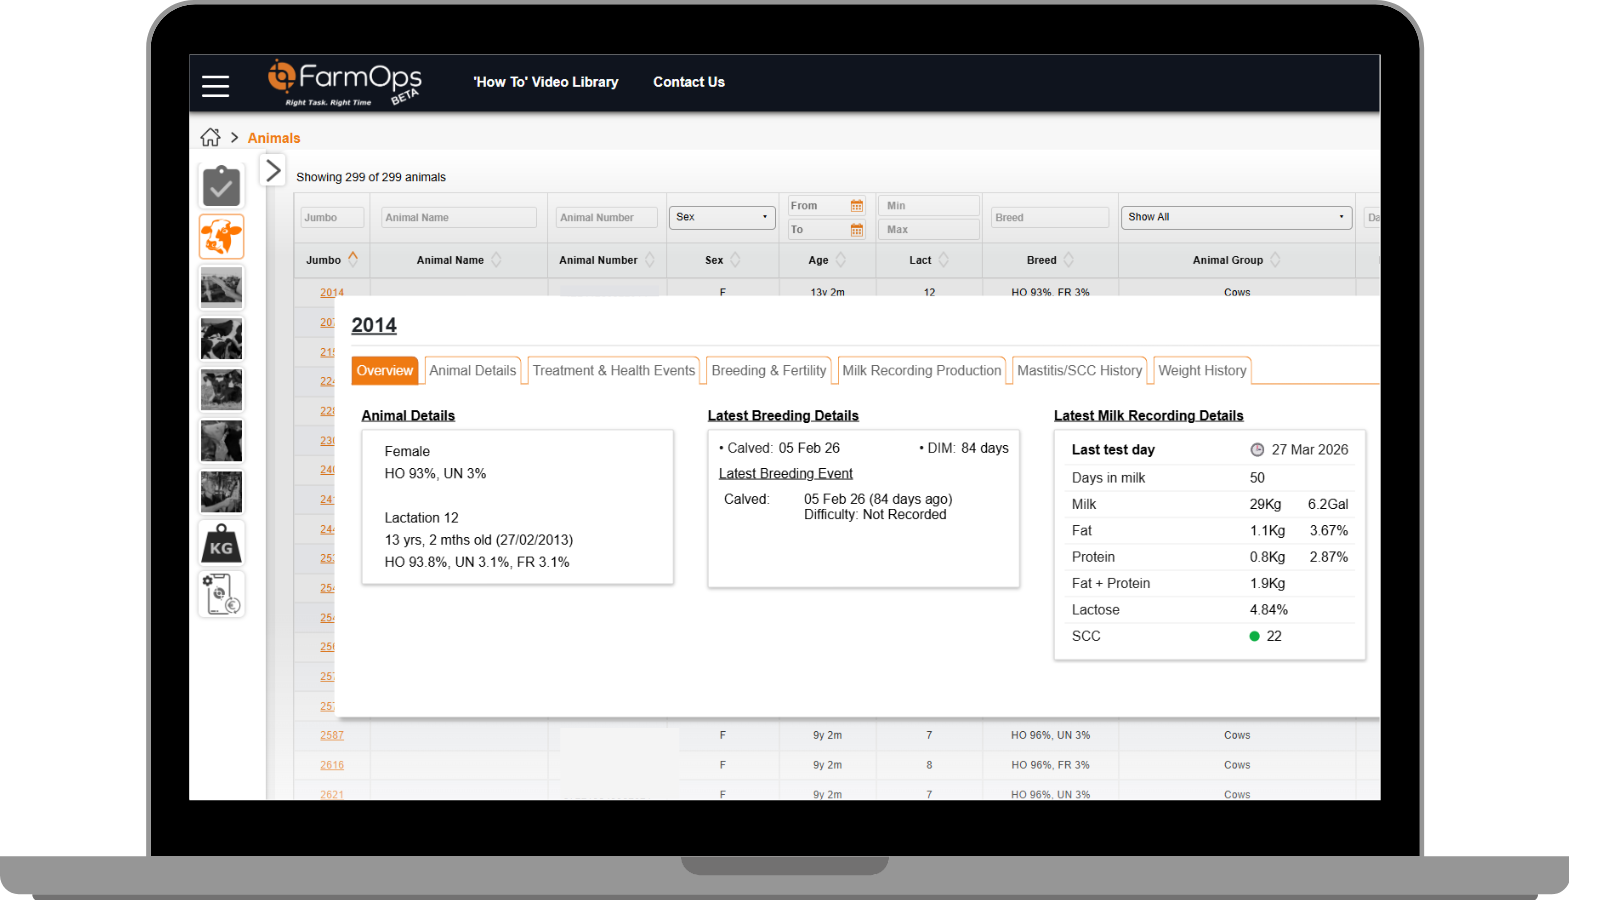This screenshot has width=1600, height=900.
Task: Open animal 2616 in the table
Action: tap(332, 765)
